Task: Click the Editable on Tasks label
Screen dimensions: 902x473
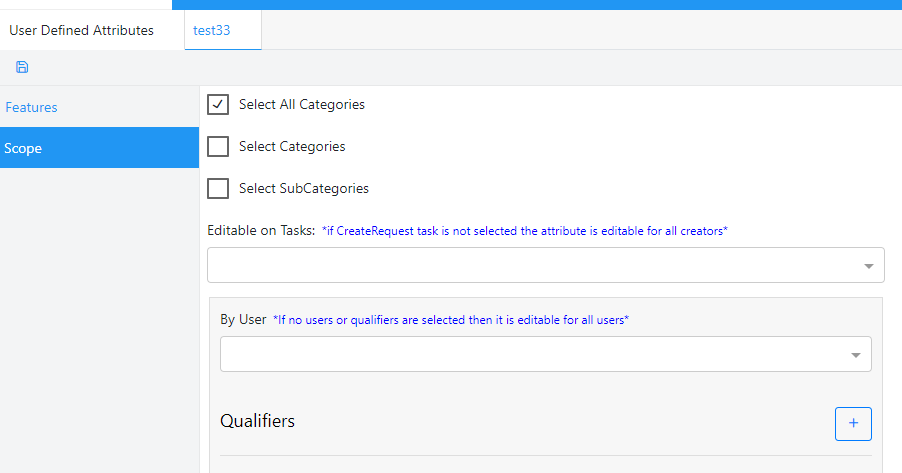Action: 261,230
